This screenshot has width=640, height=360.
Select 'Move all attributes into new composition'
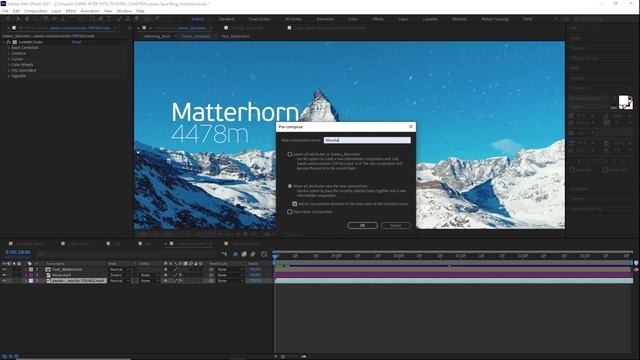(x=290, y=186)
